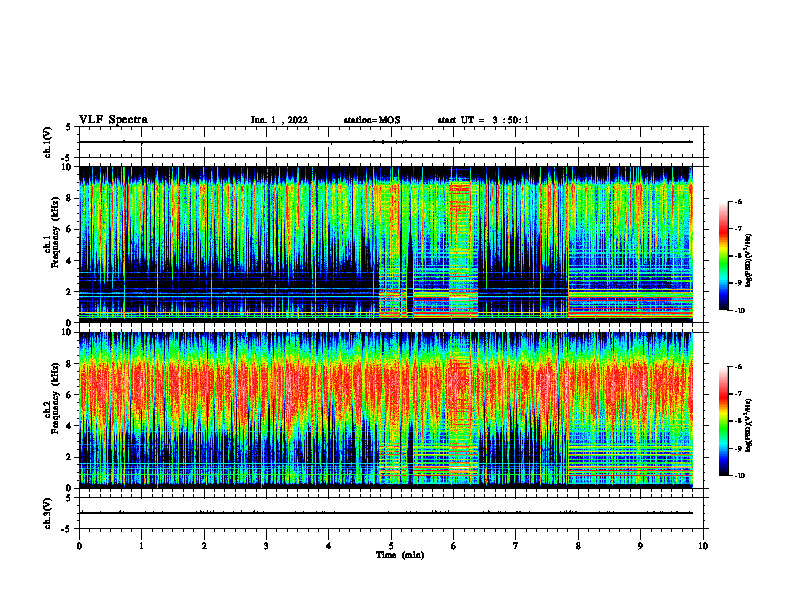The height and width of the screenshot is (612, 792).
Task: Click the log(PSD) label beside ch.2 color bar
Action: (x=749, y=425)
